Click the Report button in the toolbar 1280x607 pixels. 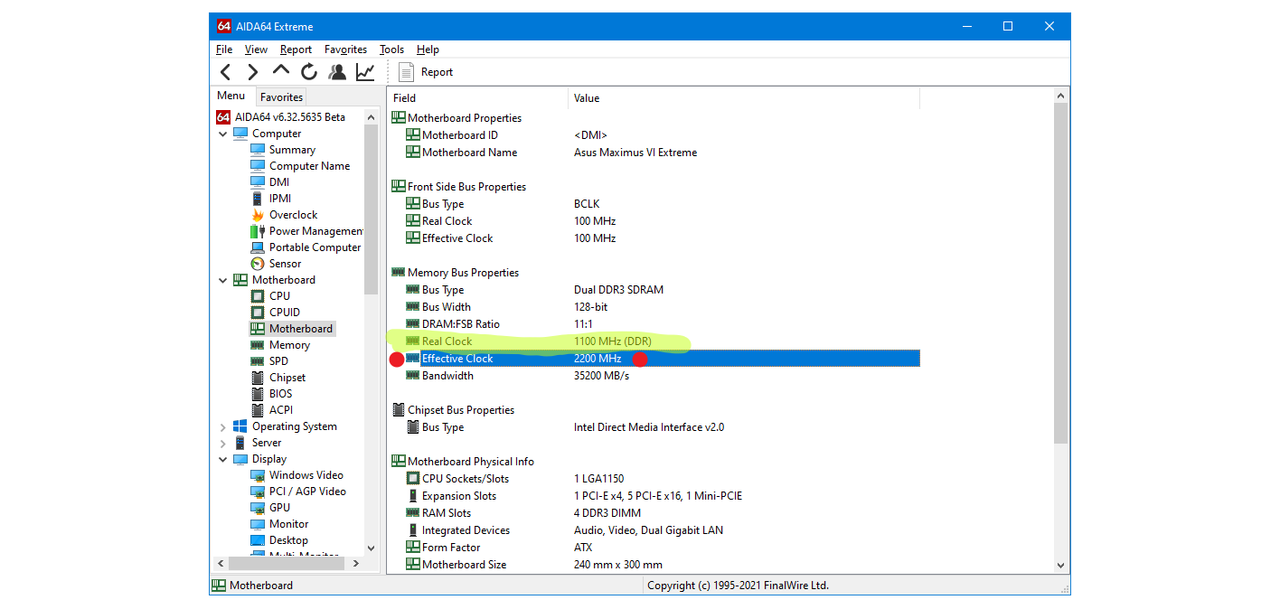(x=426, y=72)
